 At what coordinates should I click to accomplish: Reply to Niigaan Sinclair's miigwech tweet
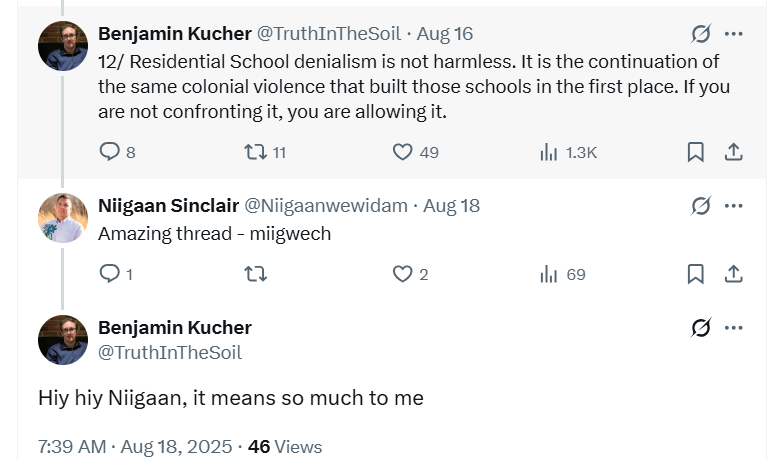(x=110, y=274)
